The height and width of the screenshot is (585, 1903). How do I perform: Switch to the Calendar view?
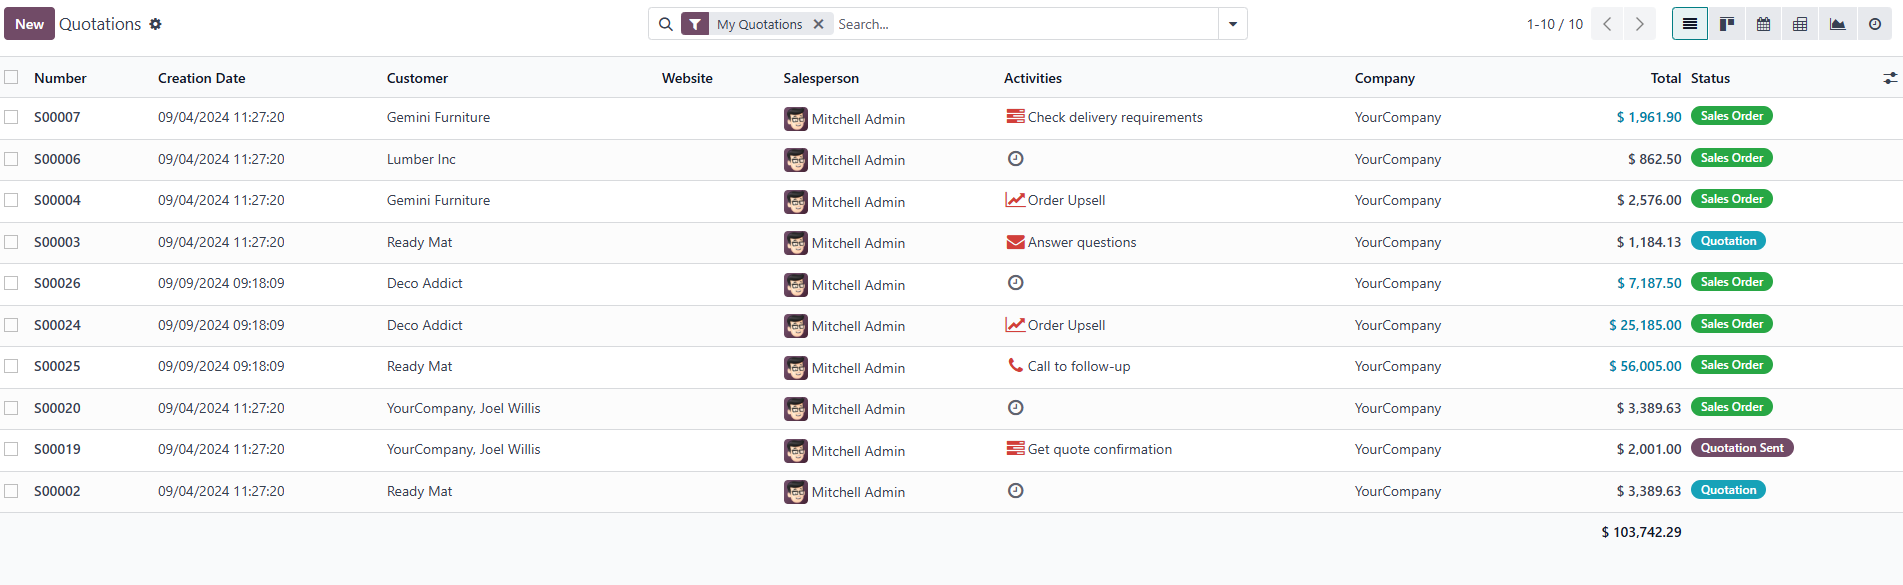pyautogui.click(x=1763, y=24)
